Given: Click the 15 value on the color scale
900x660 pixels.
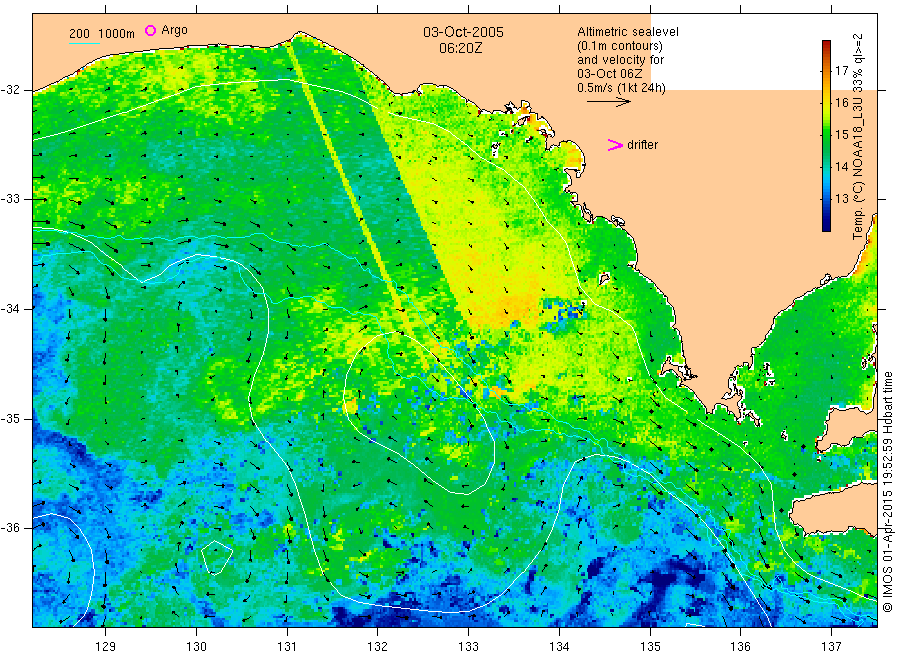Looking at the screenshot, I should 841,134.
